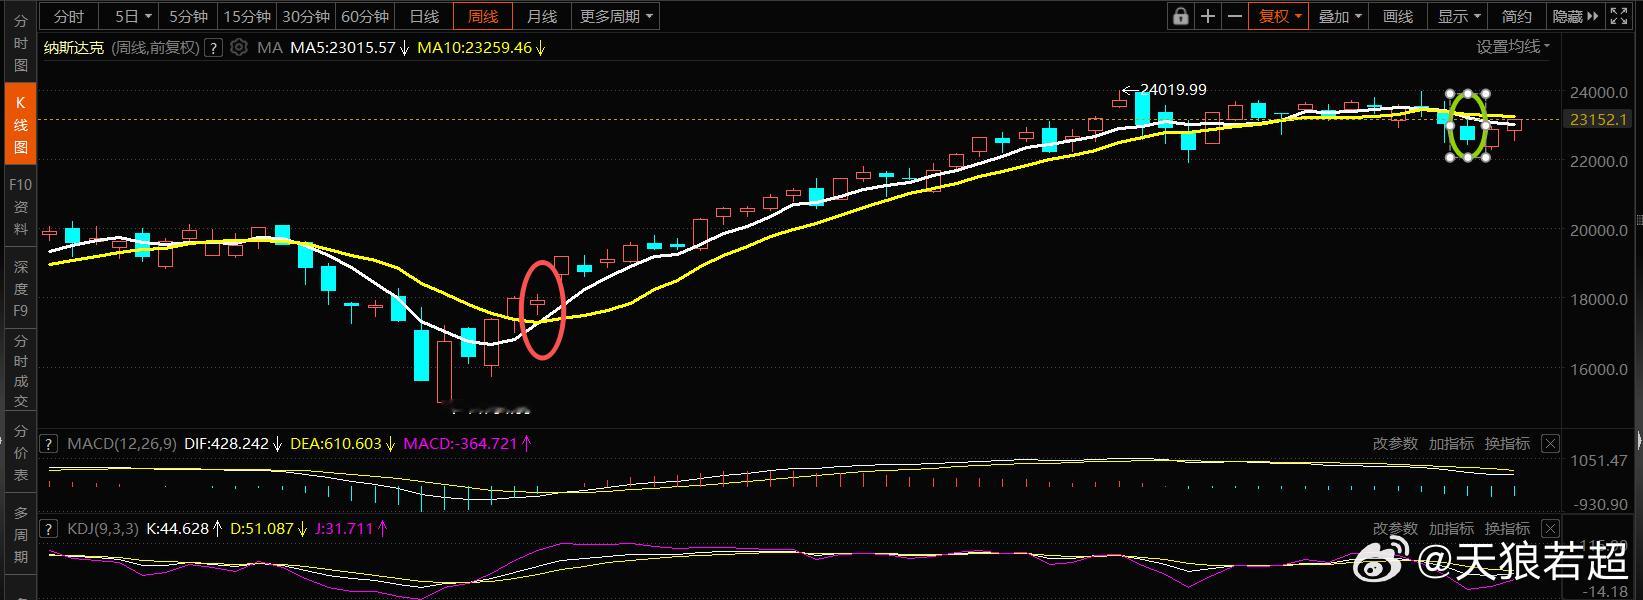The image size is (1643, 600).
Task: Switch to 15分钟 period
Action: coord(246,16)
